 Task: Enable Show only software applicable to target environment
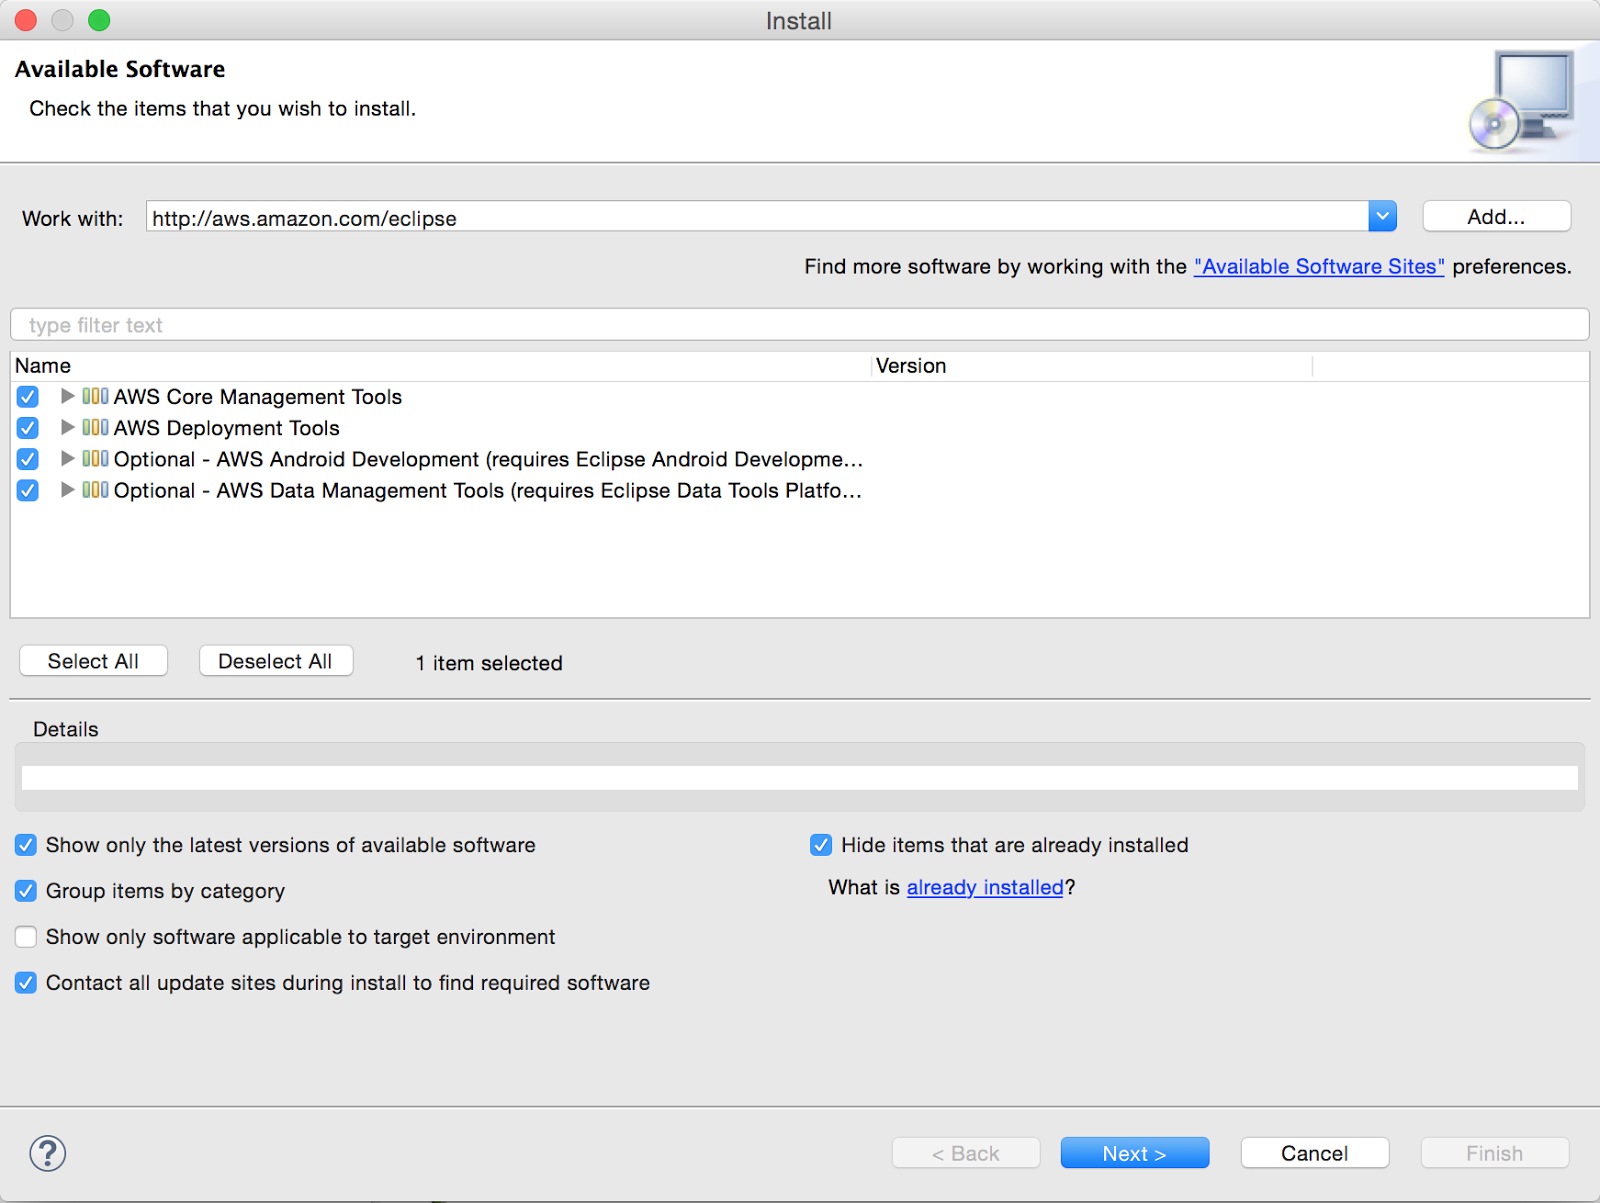click(25, 937)
